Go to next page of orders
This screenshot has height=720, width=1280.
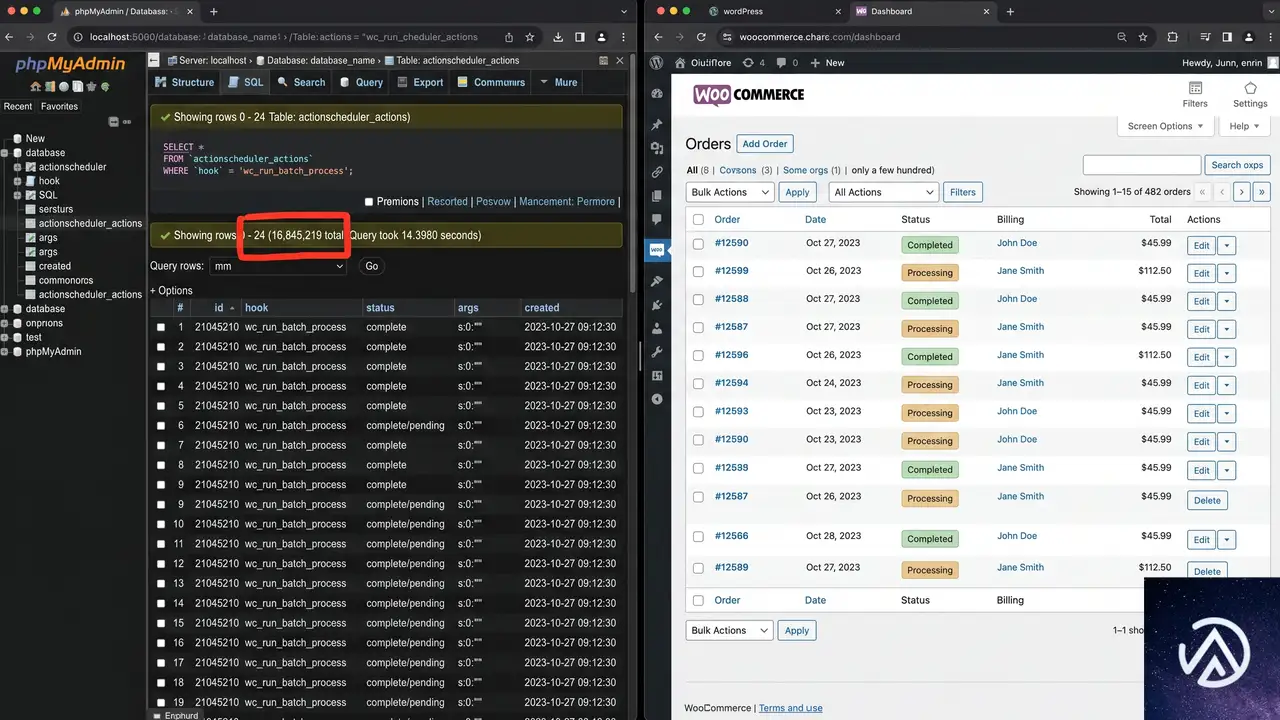(1241, 192)
